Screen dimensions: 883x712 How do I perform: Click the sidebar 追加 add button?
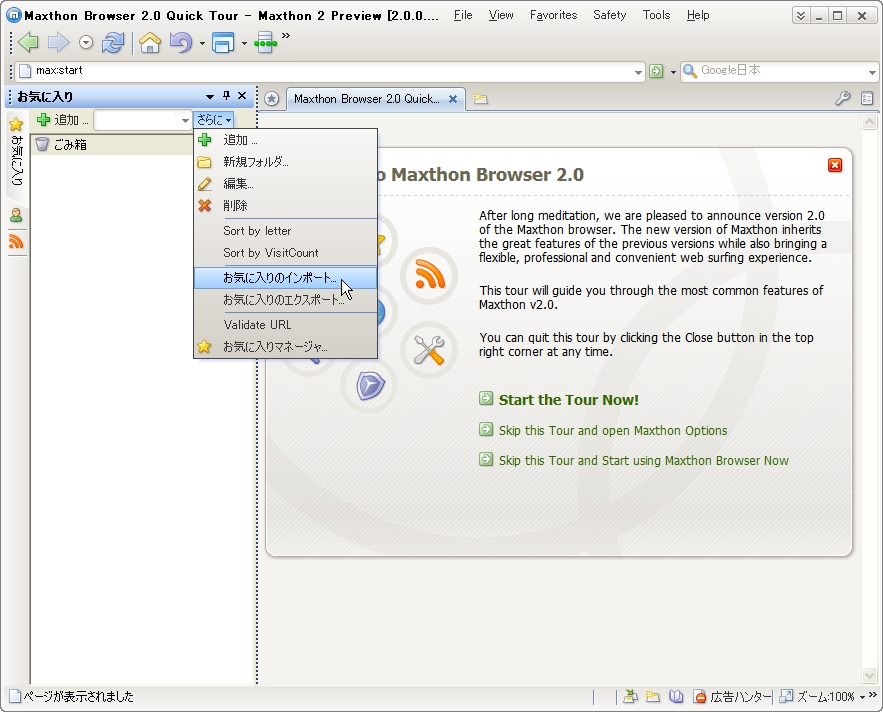[62, 119]
